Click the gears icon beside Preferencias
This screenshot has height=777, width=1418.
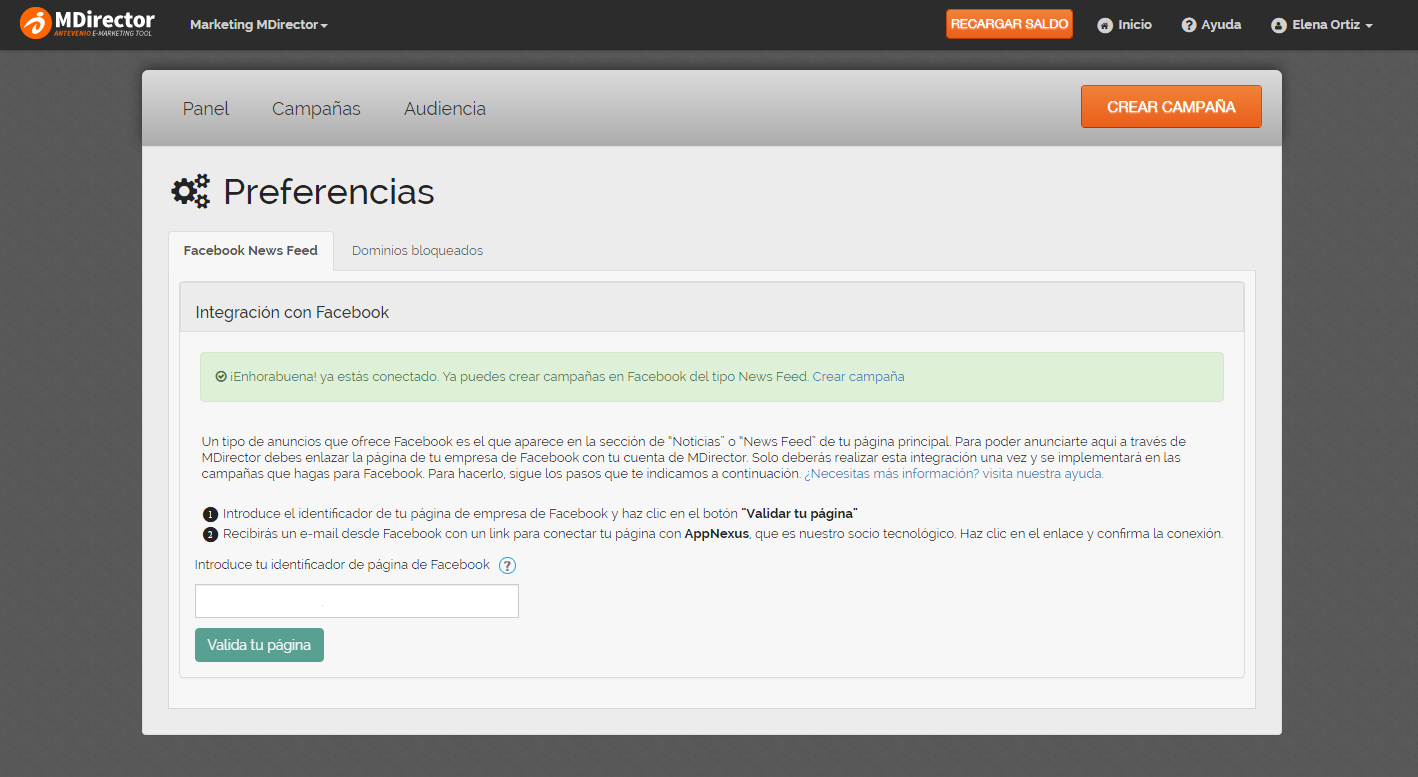pyautogui.click(x=191, y=191)
